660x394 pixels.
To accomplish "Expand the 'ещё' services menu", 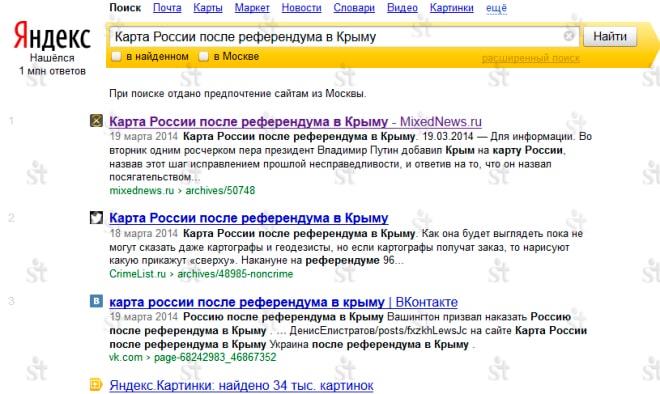I will (496, 8).
